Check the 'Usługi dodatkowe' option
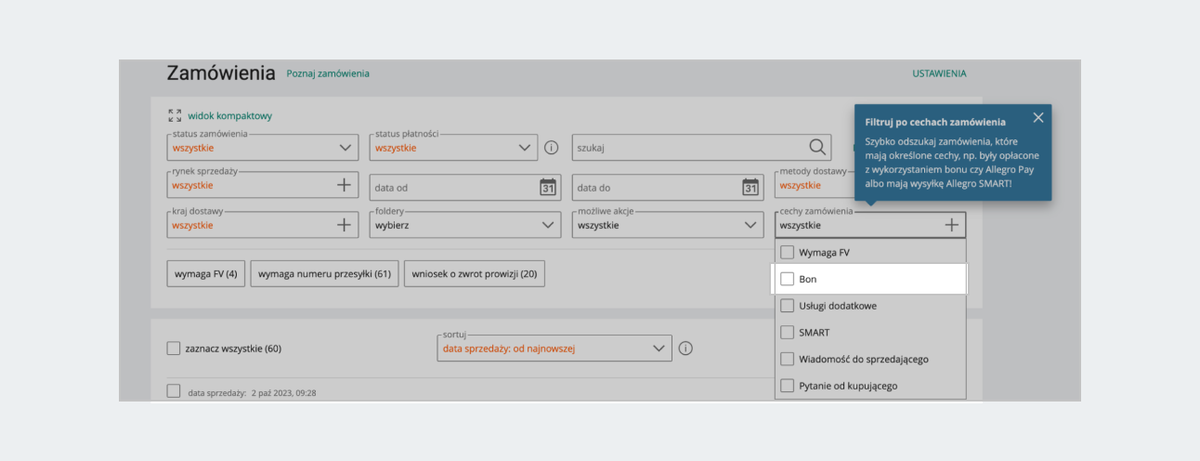Screen dimensions: 1200x461 click(787, 305)
